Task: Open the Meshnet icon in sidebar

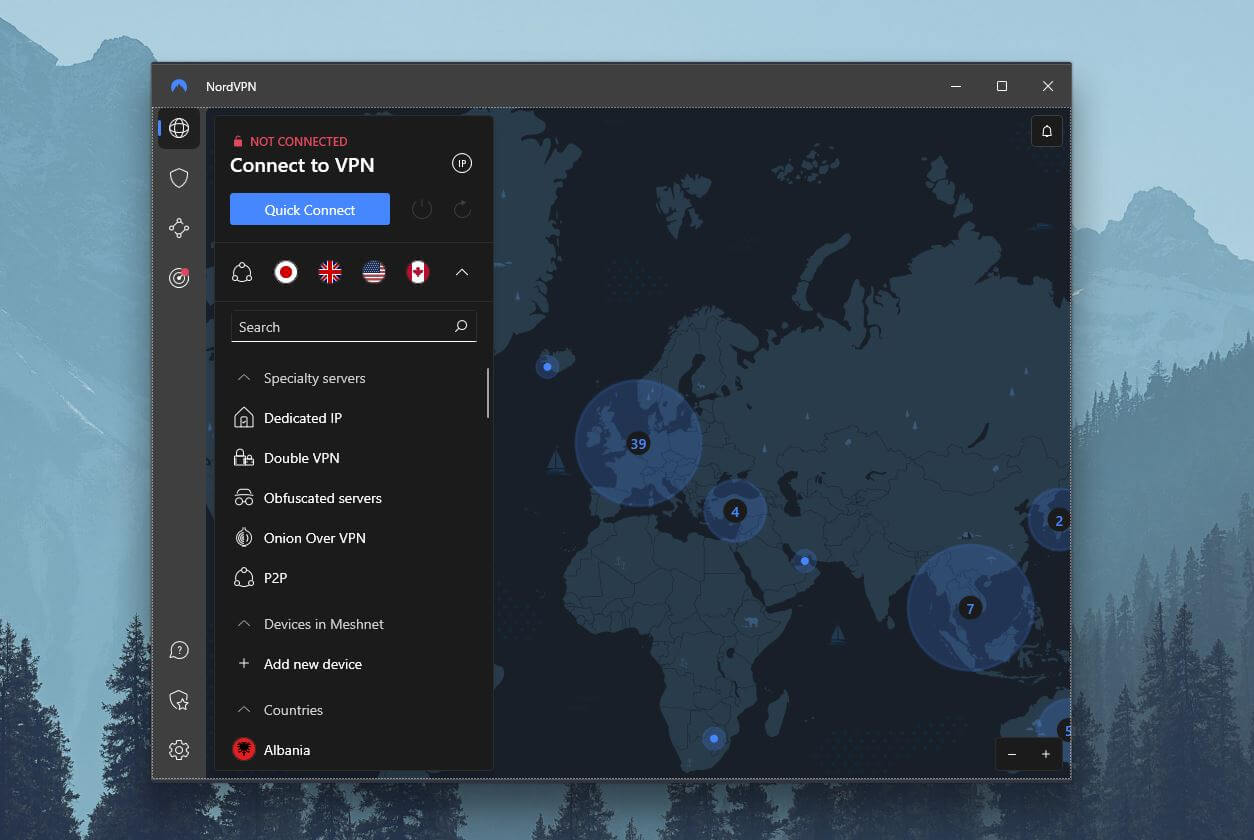Action: click(179, 228)
